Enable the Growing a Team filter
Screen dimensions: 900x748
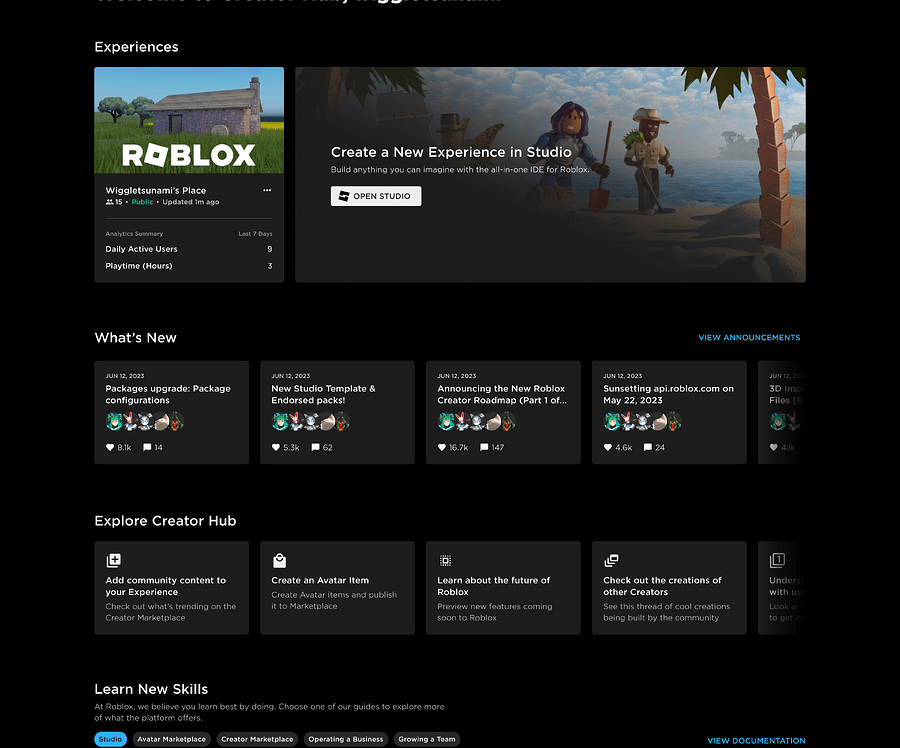click(427, 739)
